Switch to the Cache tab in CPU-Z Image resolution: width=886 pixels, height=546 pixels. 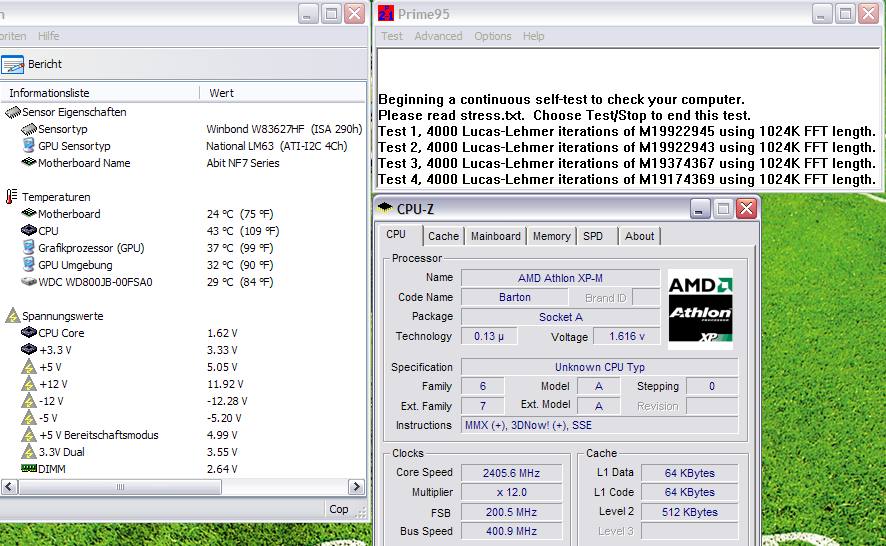tap(444, 236)
